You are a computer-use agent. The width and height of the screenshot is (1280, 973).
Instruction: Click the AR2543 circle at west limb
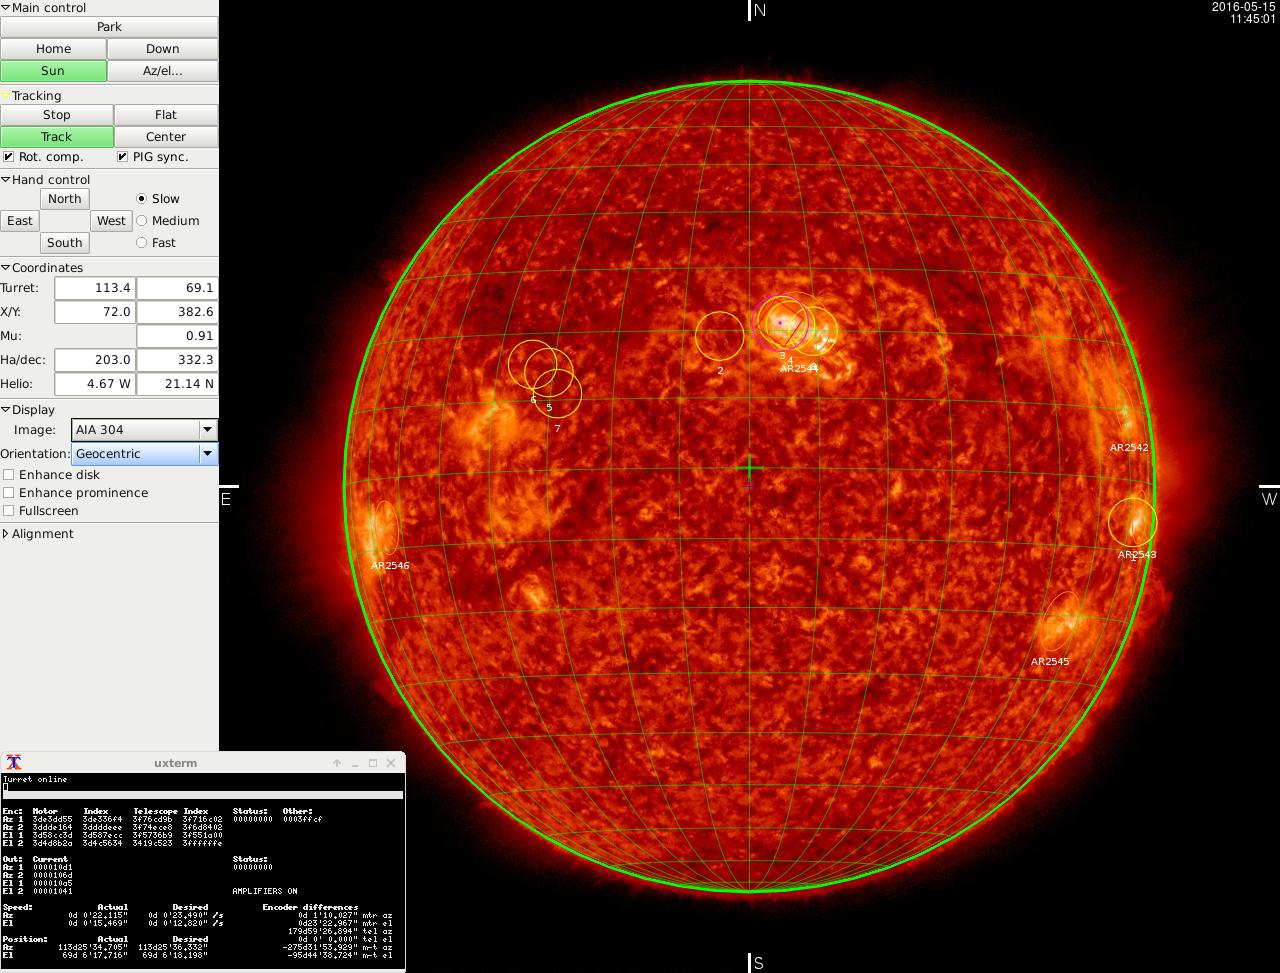point(1132,523)
